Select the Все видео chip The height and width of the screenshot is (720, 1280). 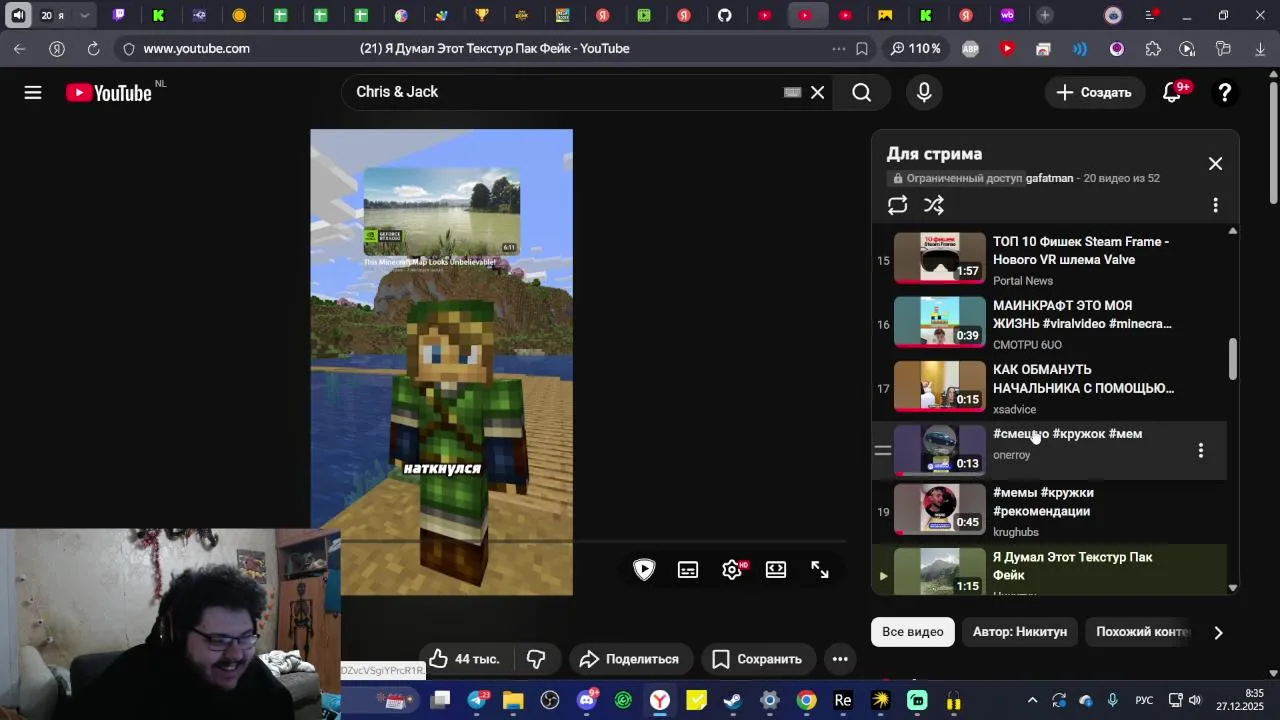pyautogui.click(x=912, y=632)
